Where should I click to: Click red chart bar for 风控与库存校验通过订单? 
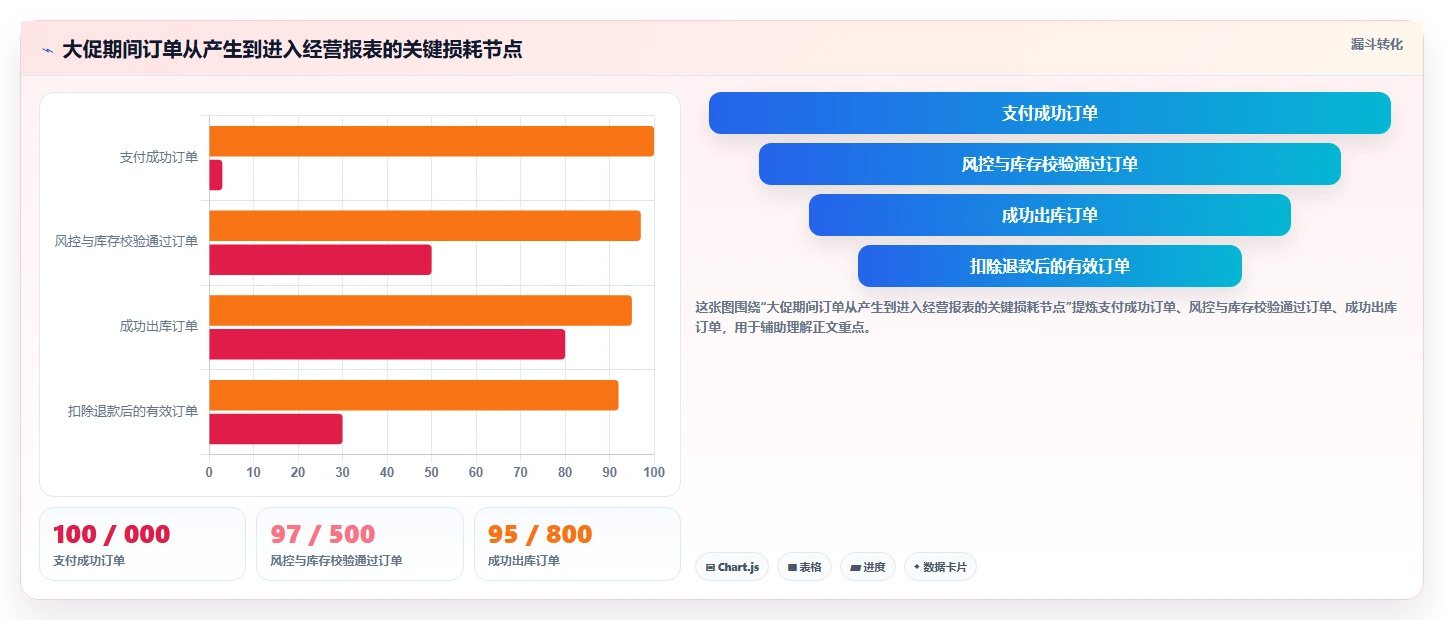pyautogui.click(x=320, y=260)
